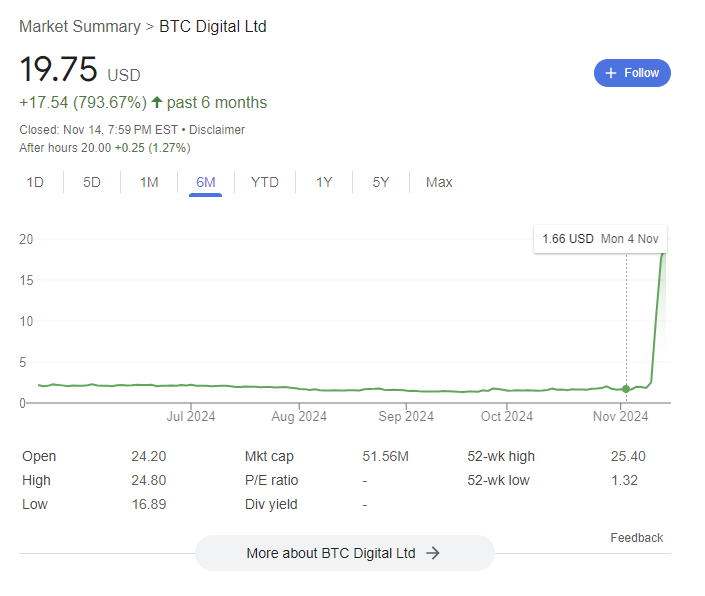Click the Closed: Nov 14 timestamp text

tap(98, 130)
